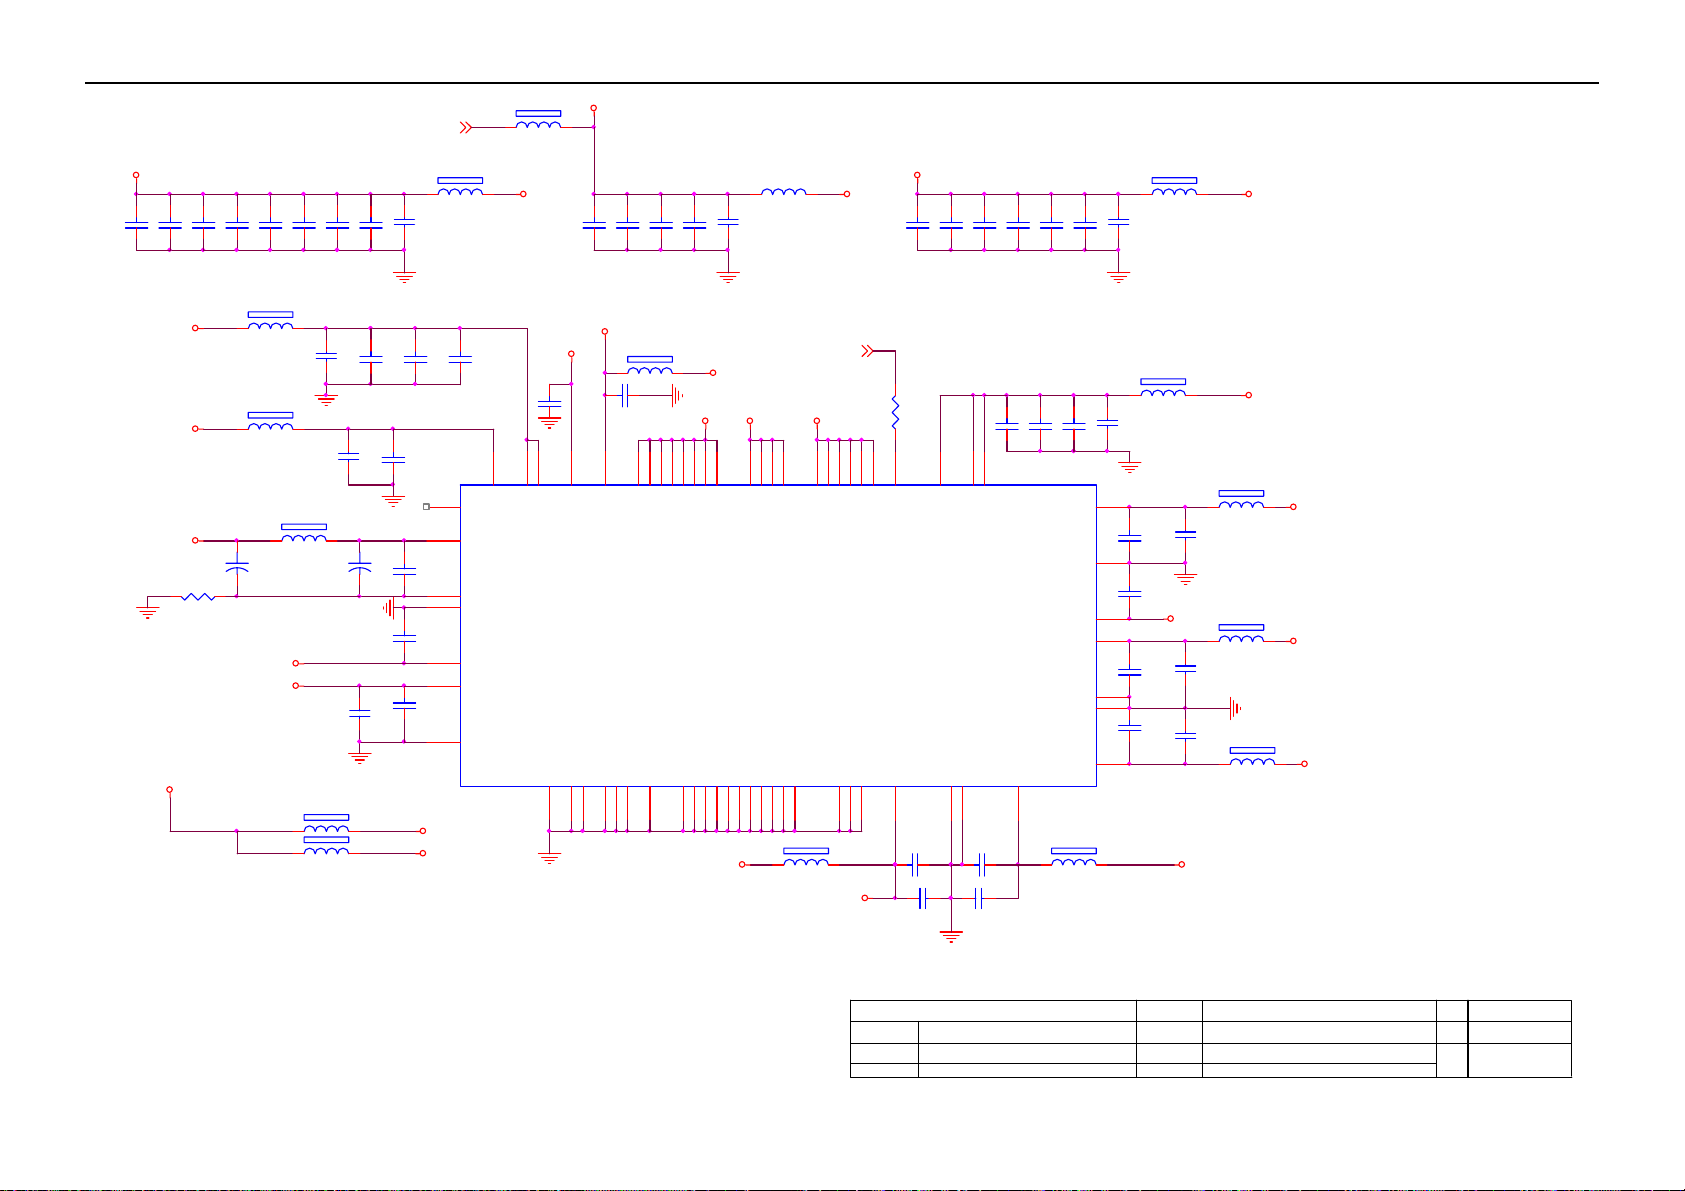Image resolution: width=1685 pixels, height=1191 pixels.
Task: Select the off-page connector arrow above the vertical resistor
Action: pyautogui.click(x=867, y=351)
